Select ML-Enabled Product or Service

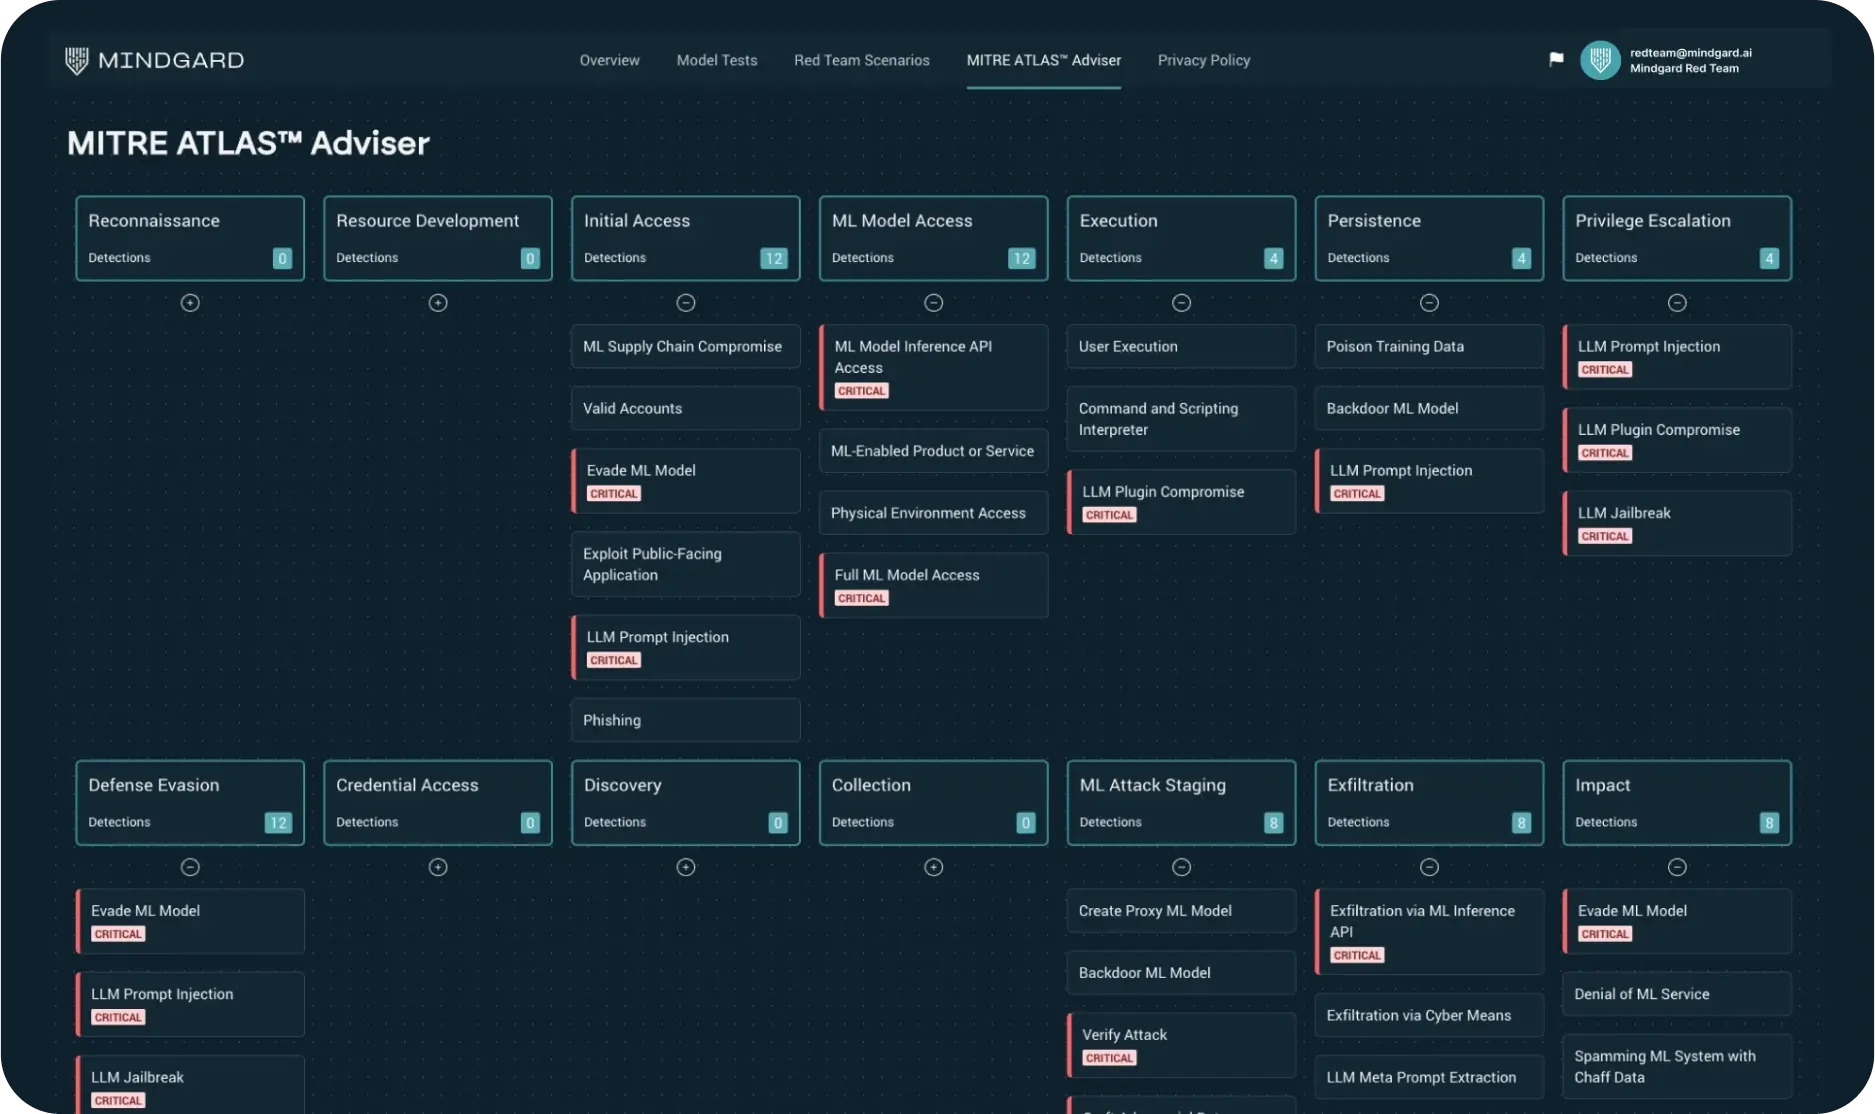(934, 451)
